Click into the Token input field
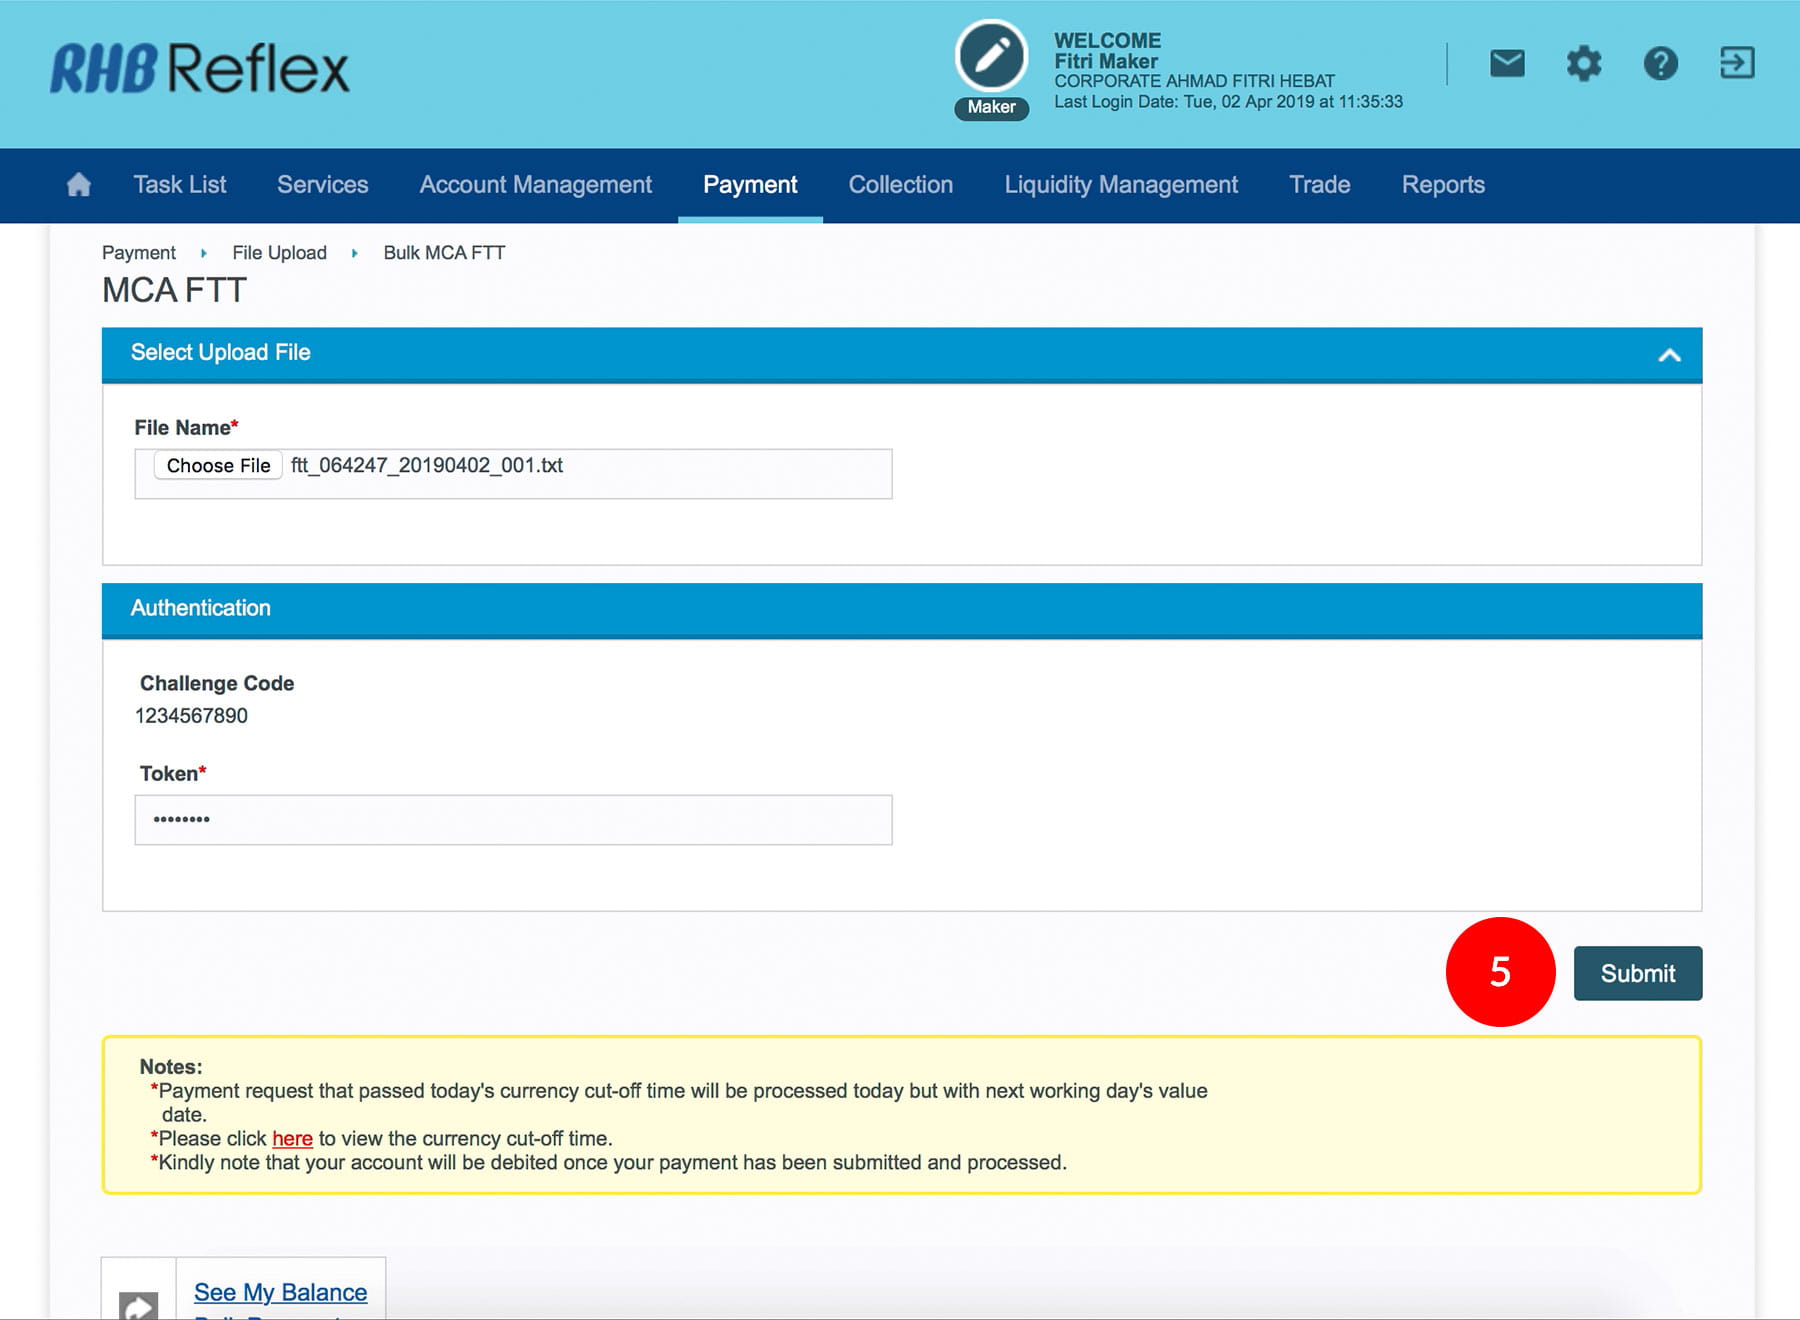The width and height of the screenshot is (1800, 1320). 513,820
